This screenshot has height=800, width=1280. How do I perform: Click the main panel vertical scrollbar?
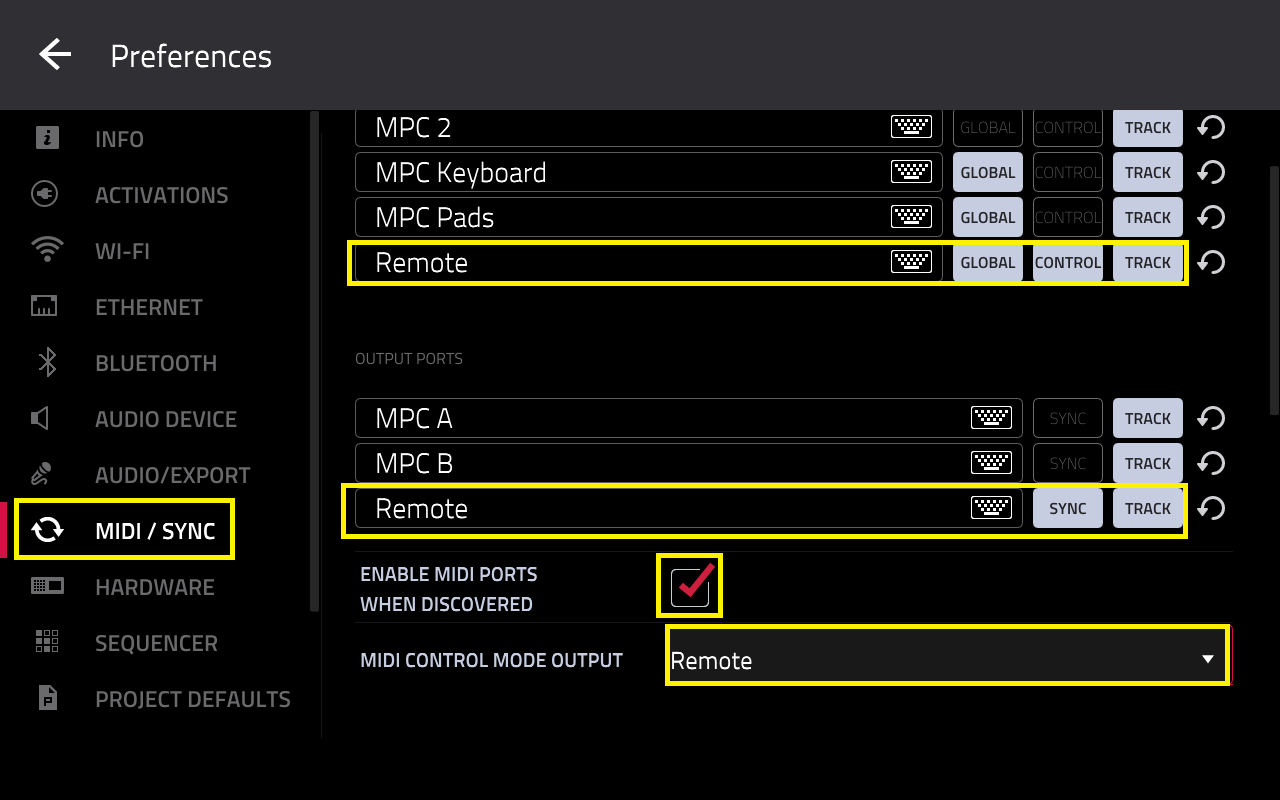[x=1274, y=290]
